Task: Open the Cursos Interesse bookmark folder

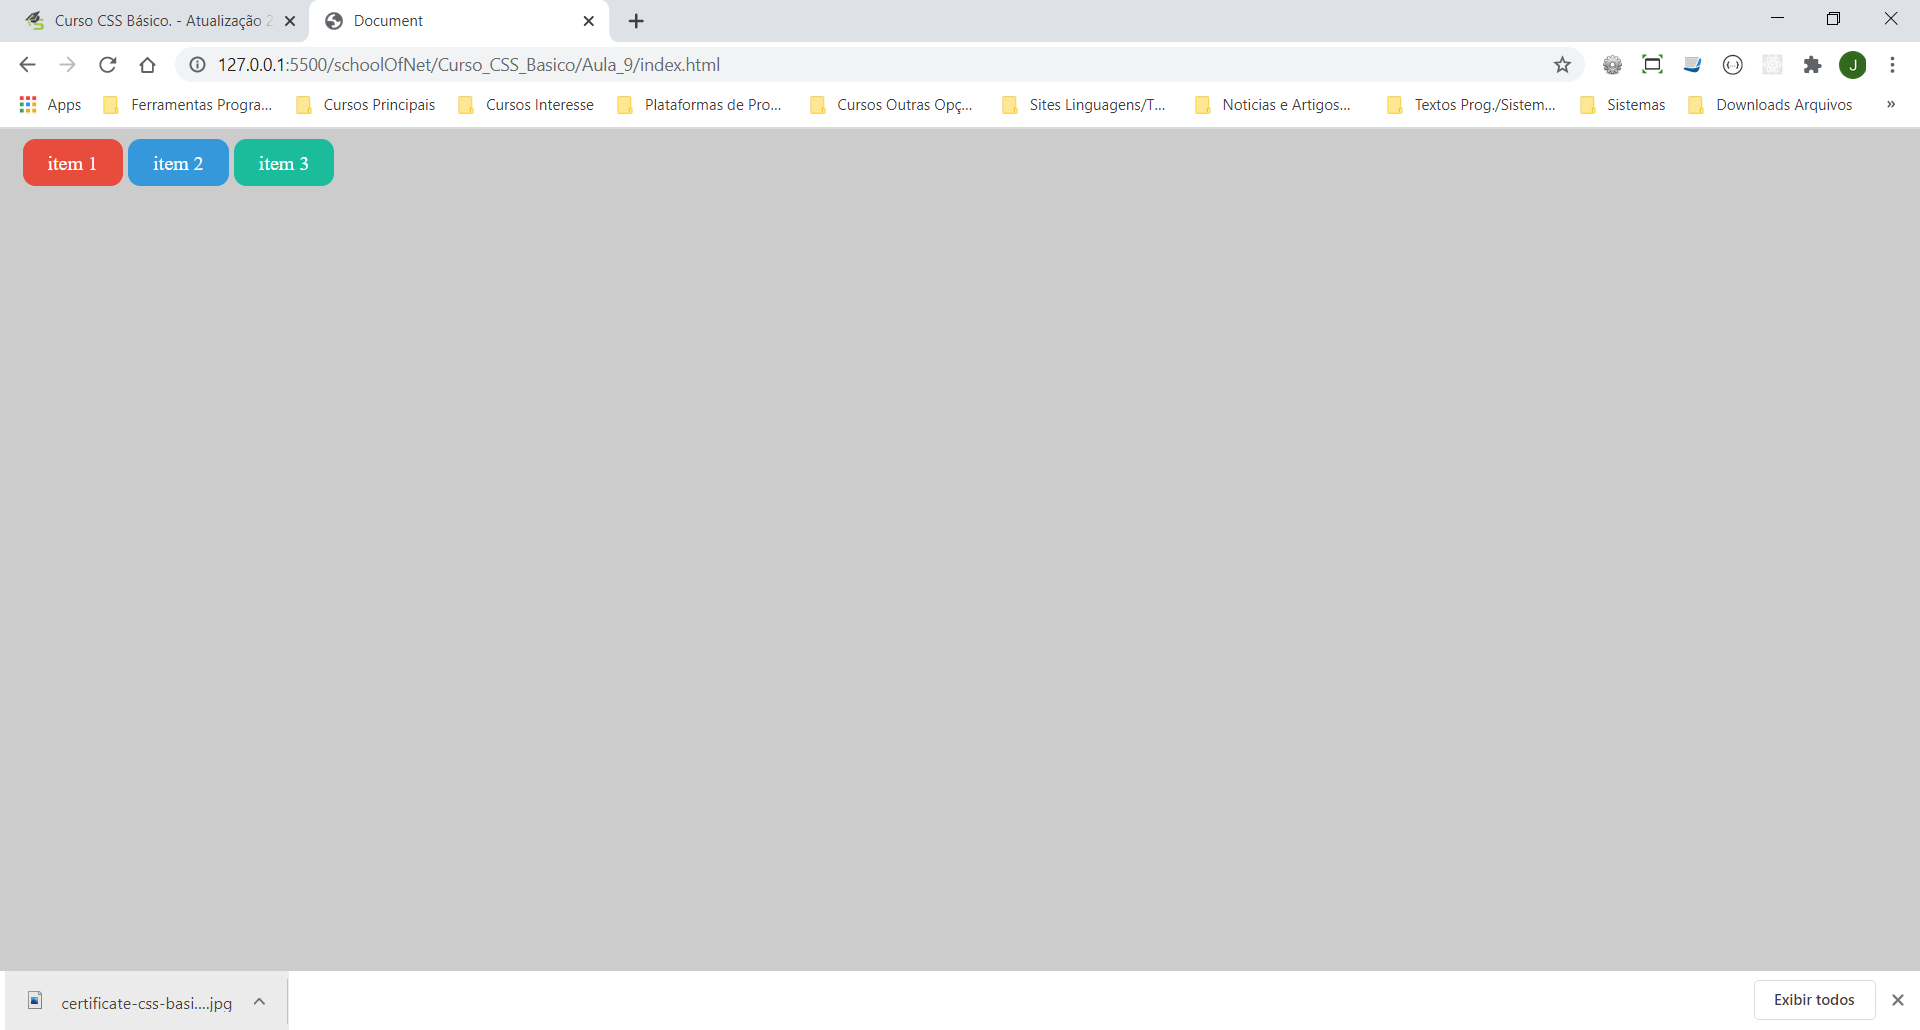Action: click(526, 105)
